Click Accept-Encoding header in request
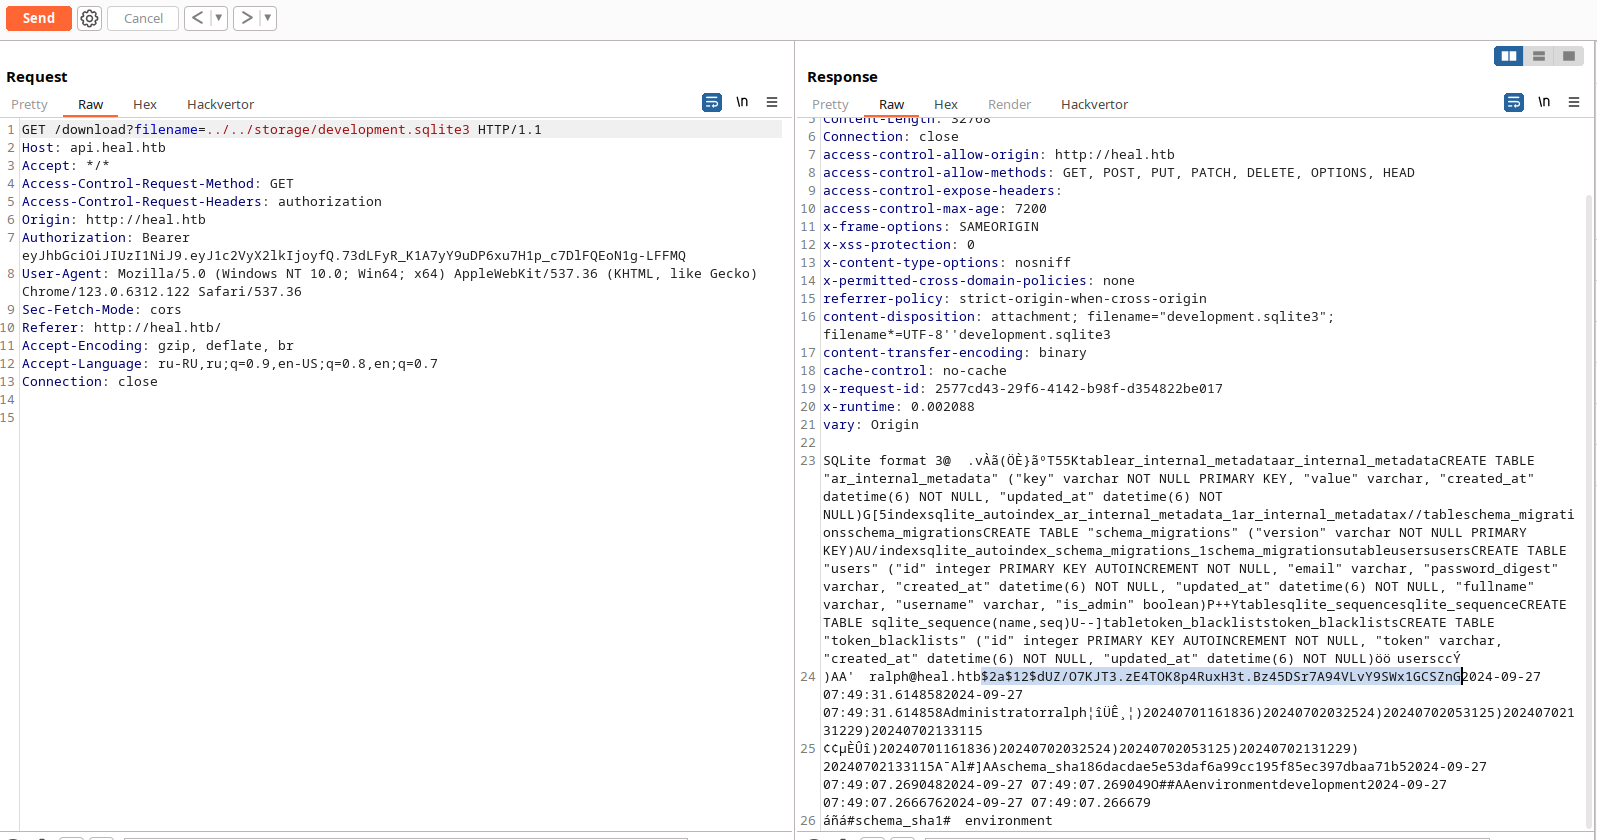1597x840 pixels. click(x=158, y=346)
